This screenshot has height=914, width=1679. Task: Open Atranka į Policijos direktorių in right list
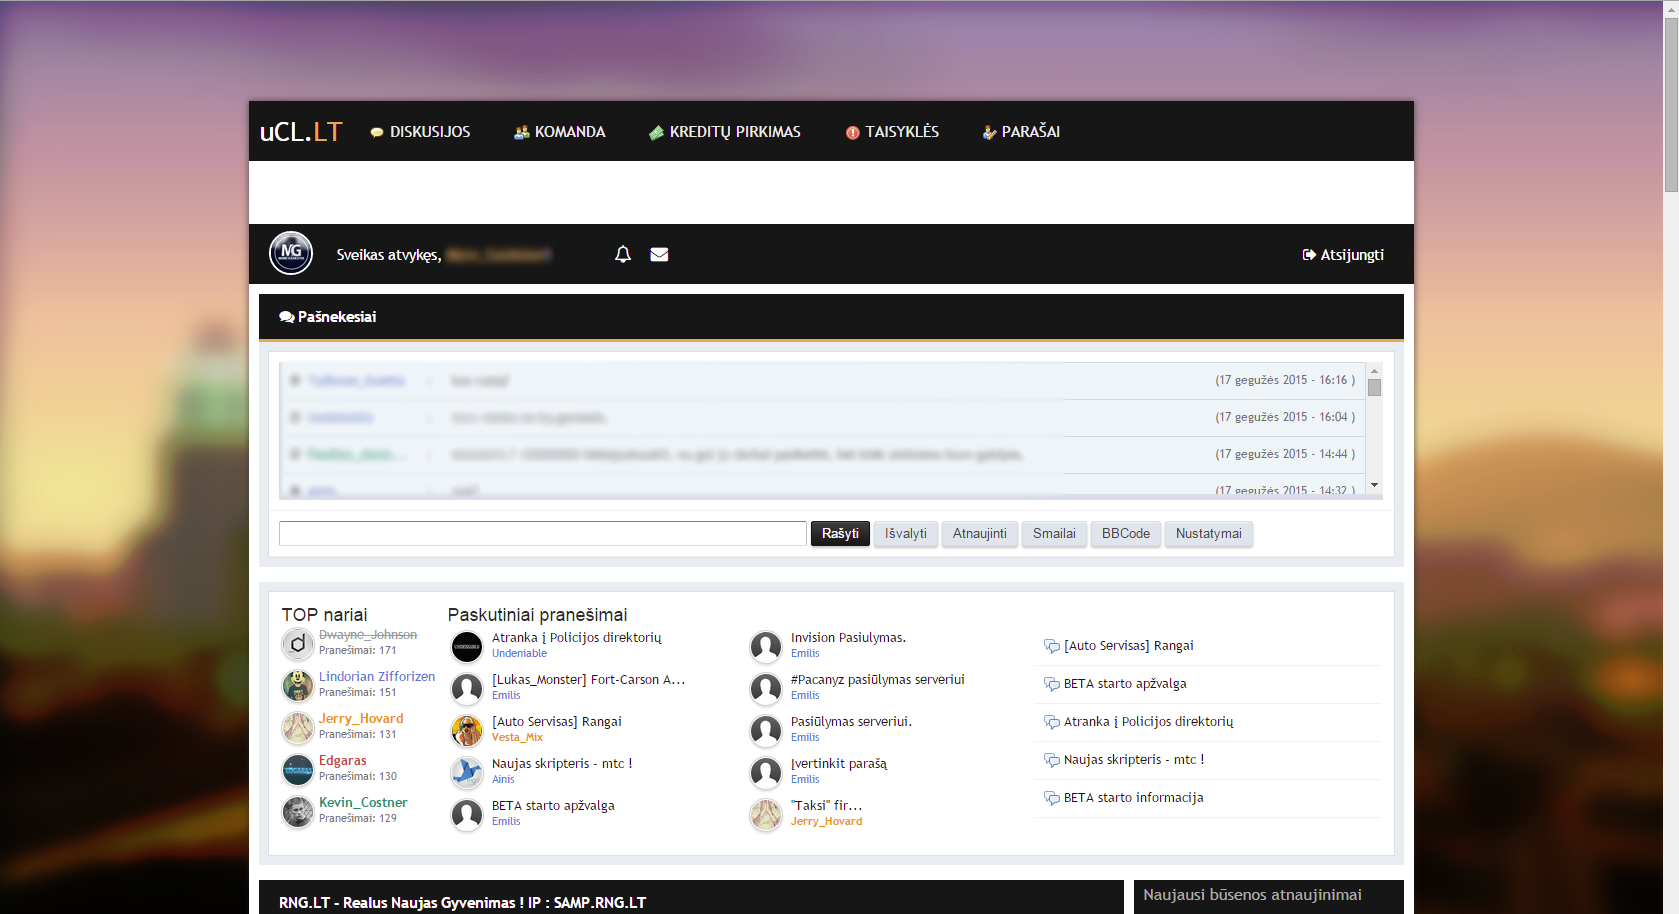[1149, 722]
